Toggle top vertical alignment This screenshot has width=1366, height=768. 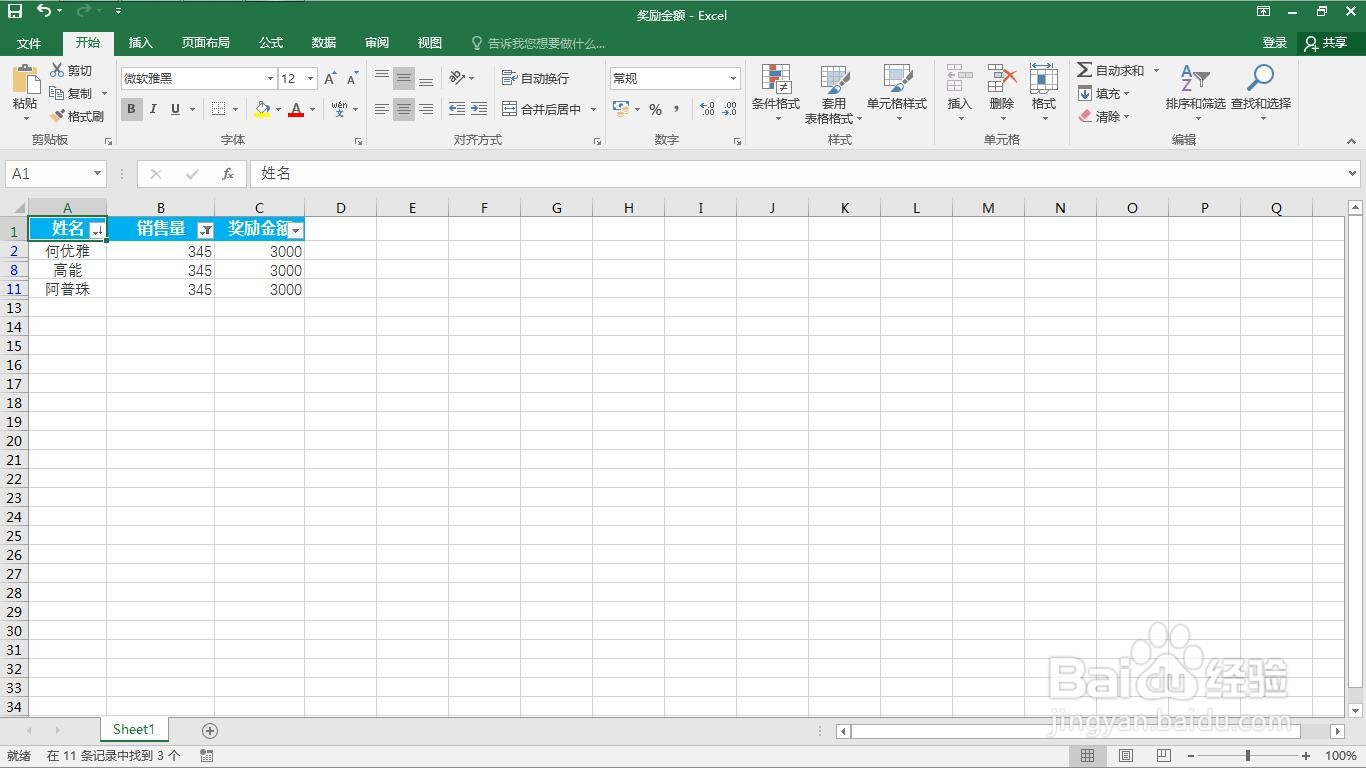pyautogui.click(x=382, y=78)
